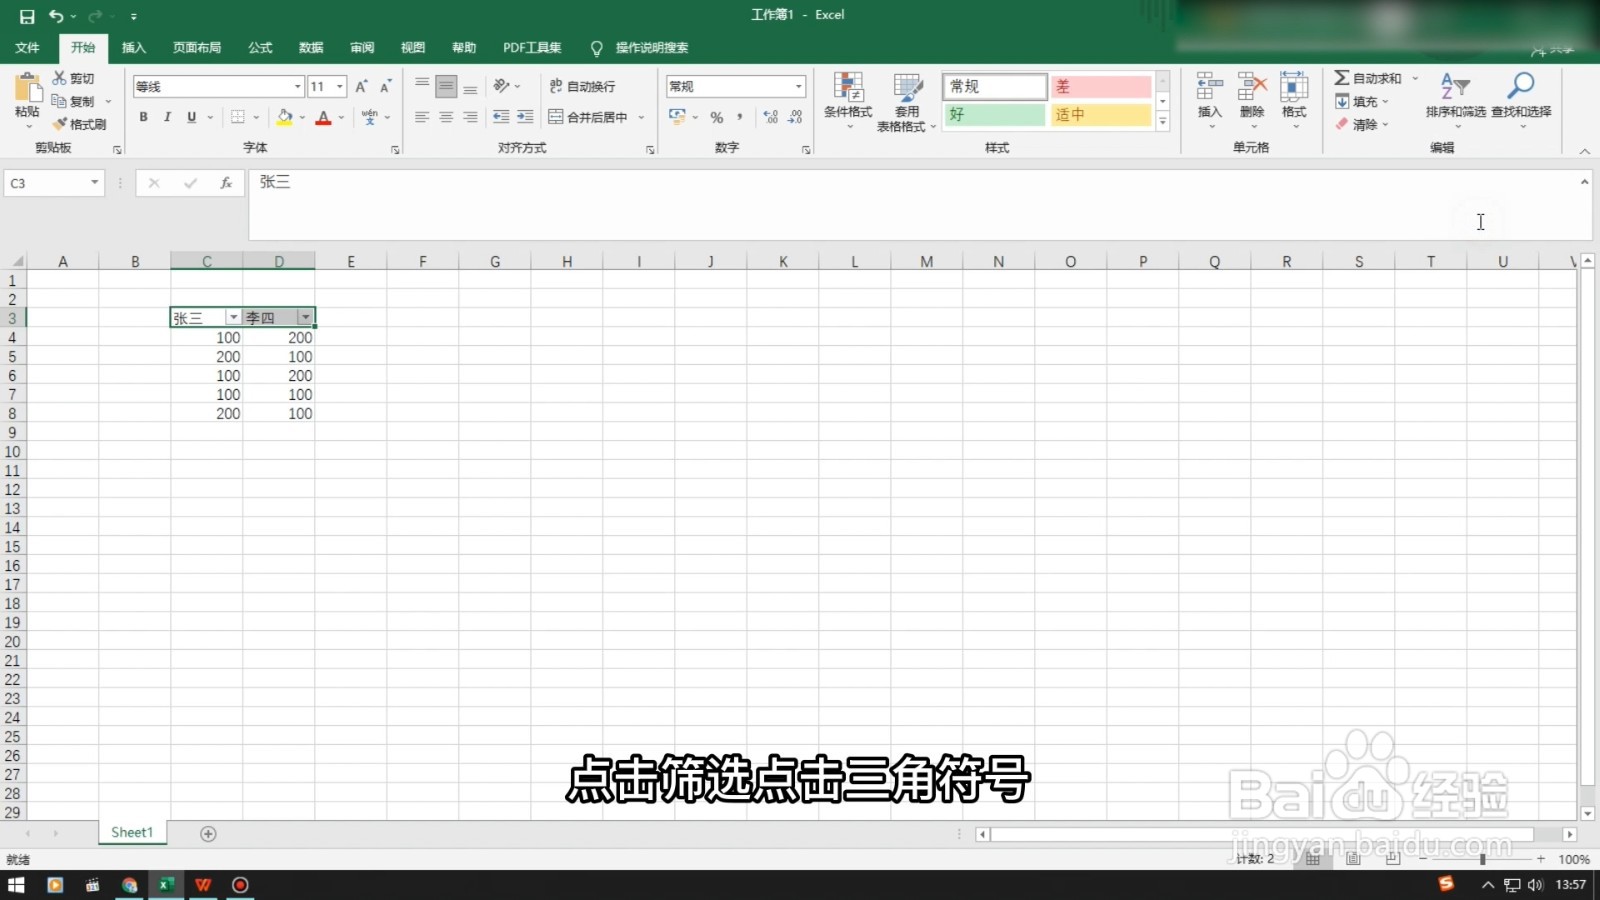Switch to the 数据 Data tab

(311, 48)
